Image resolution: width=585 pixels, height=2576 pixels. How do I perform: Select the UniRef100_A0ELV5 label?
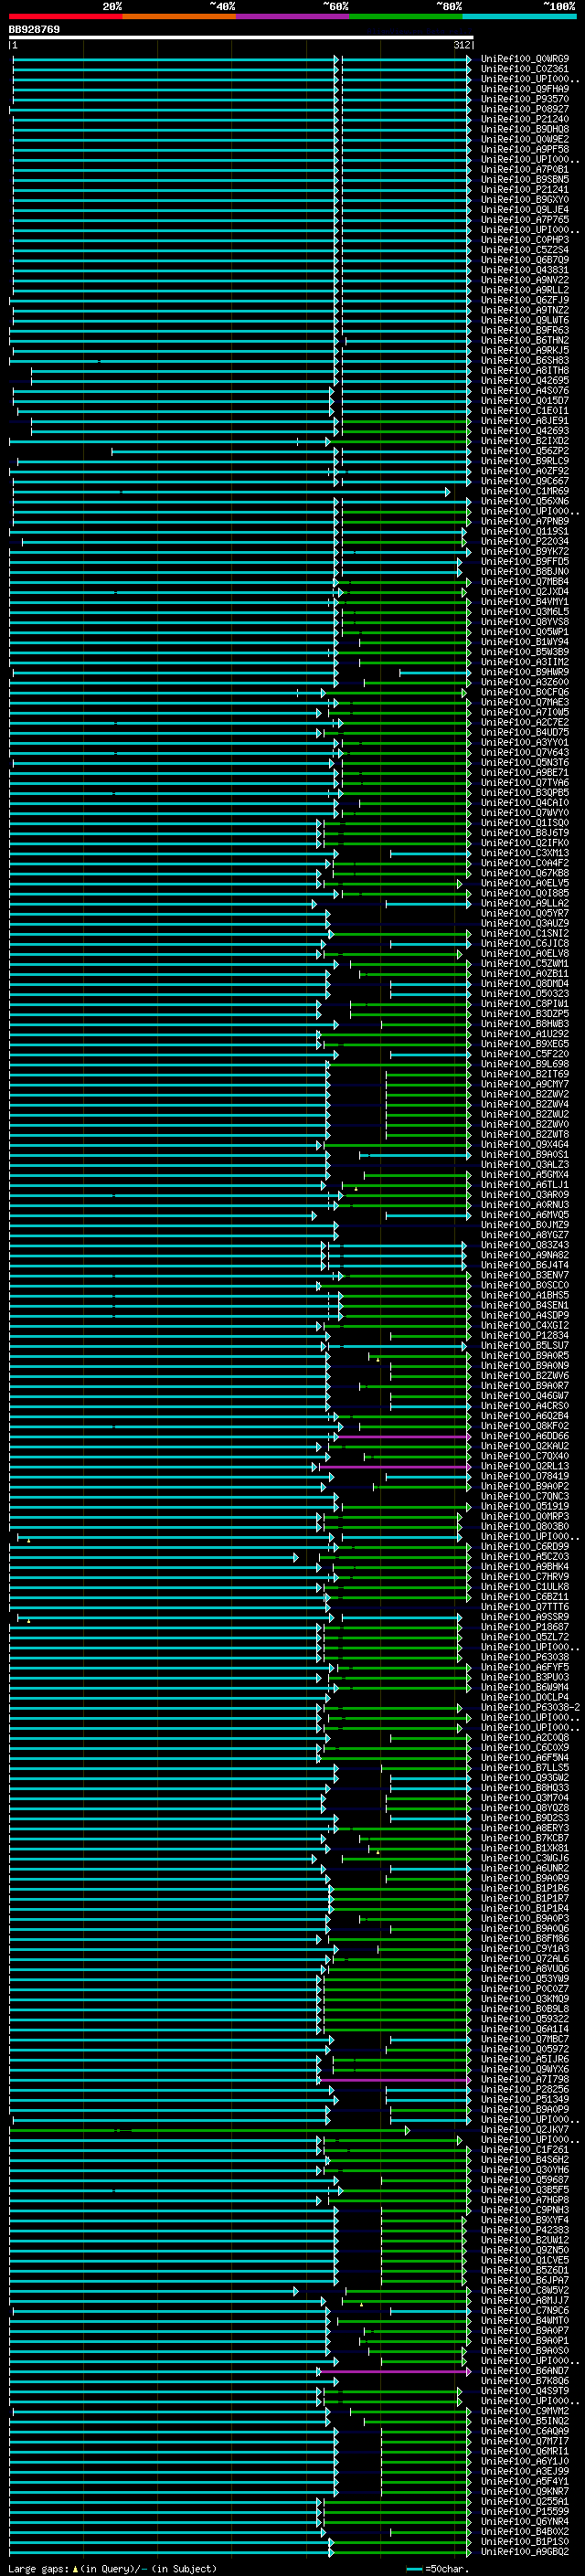524,883
